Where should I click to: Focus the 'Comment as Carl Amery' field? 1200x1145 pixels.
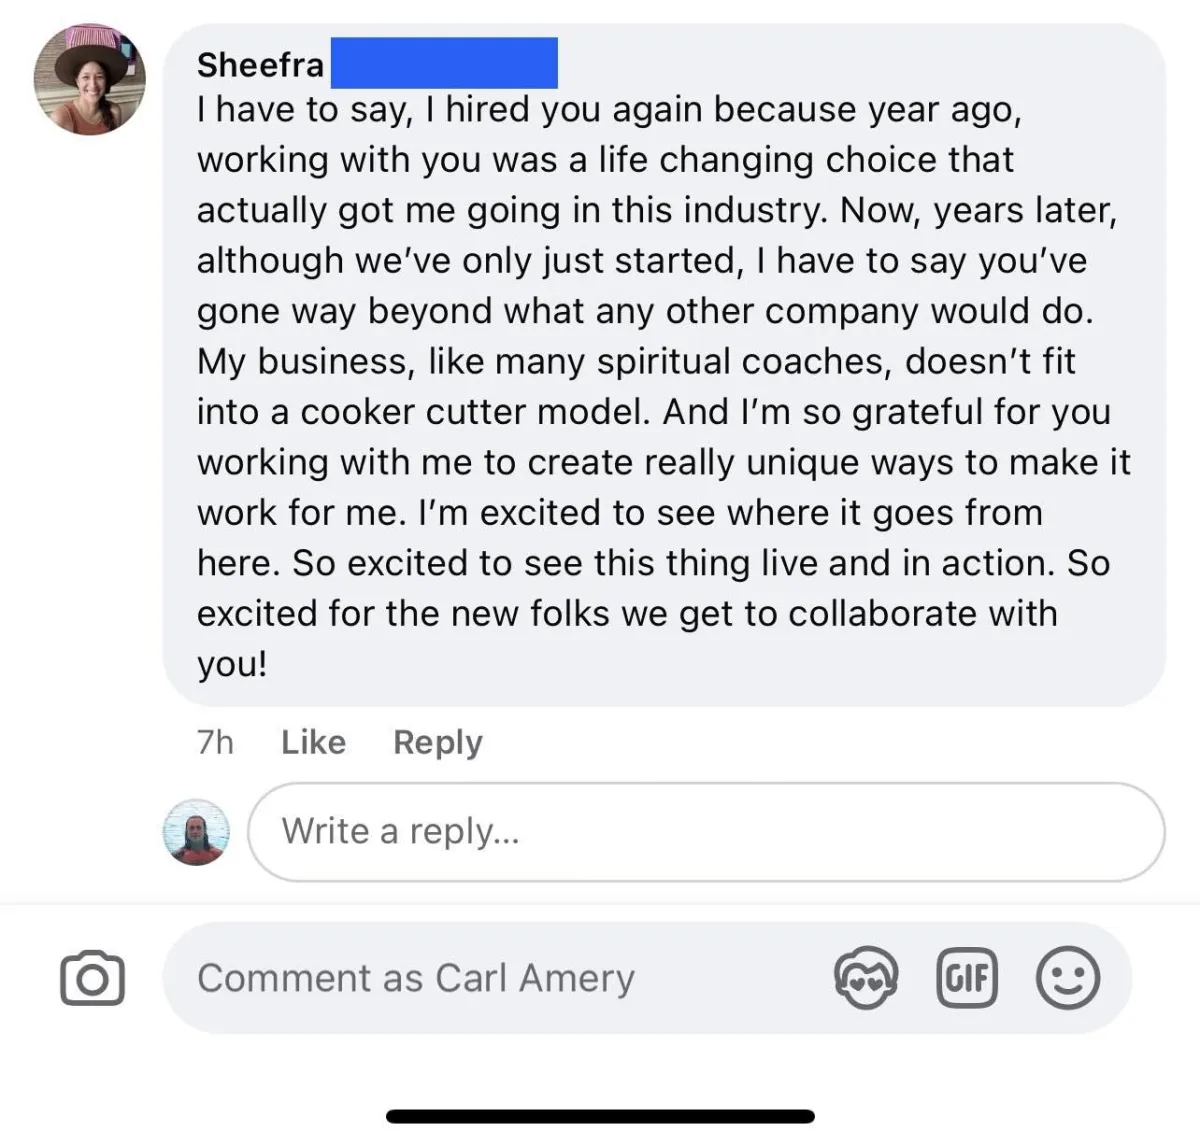pos(500,978)
